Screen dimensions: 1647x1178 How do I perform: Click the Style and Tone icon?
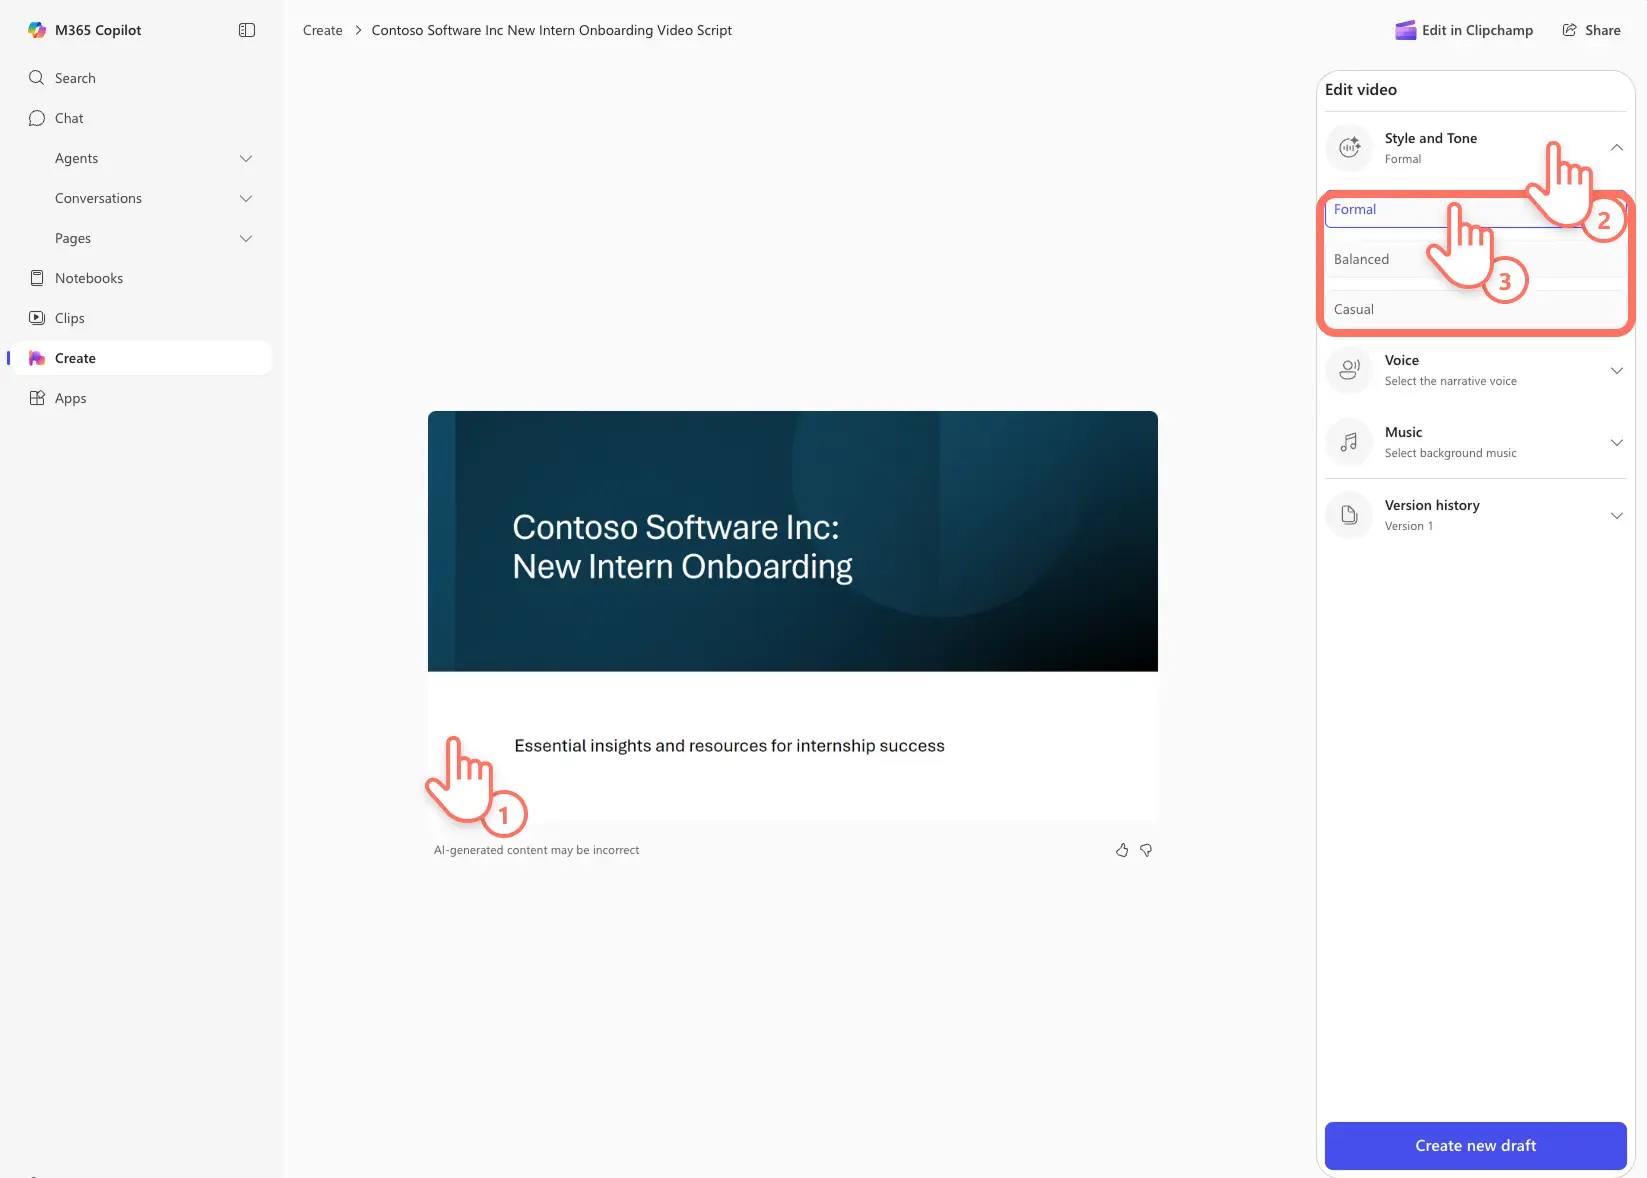1349,148
